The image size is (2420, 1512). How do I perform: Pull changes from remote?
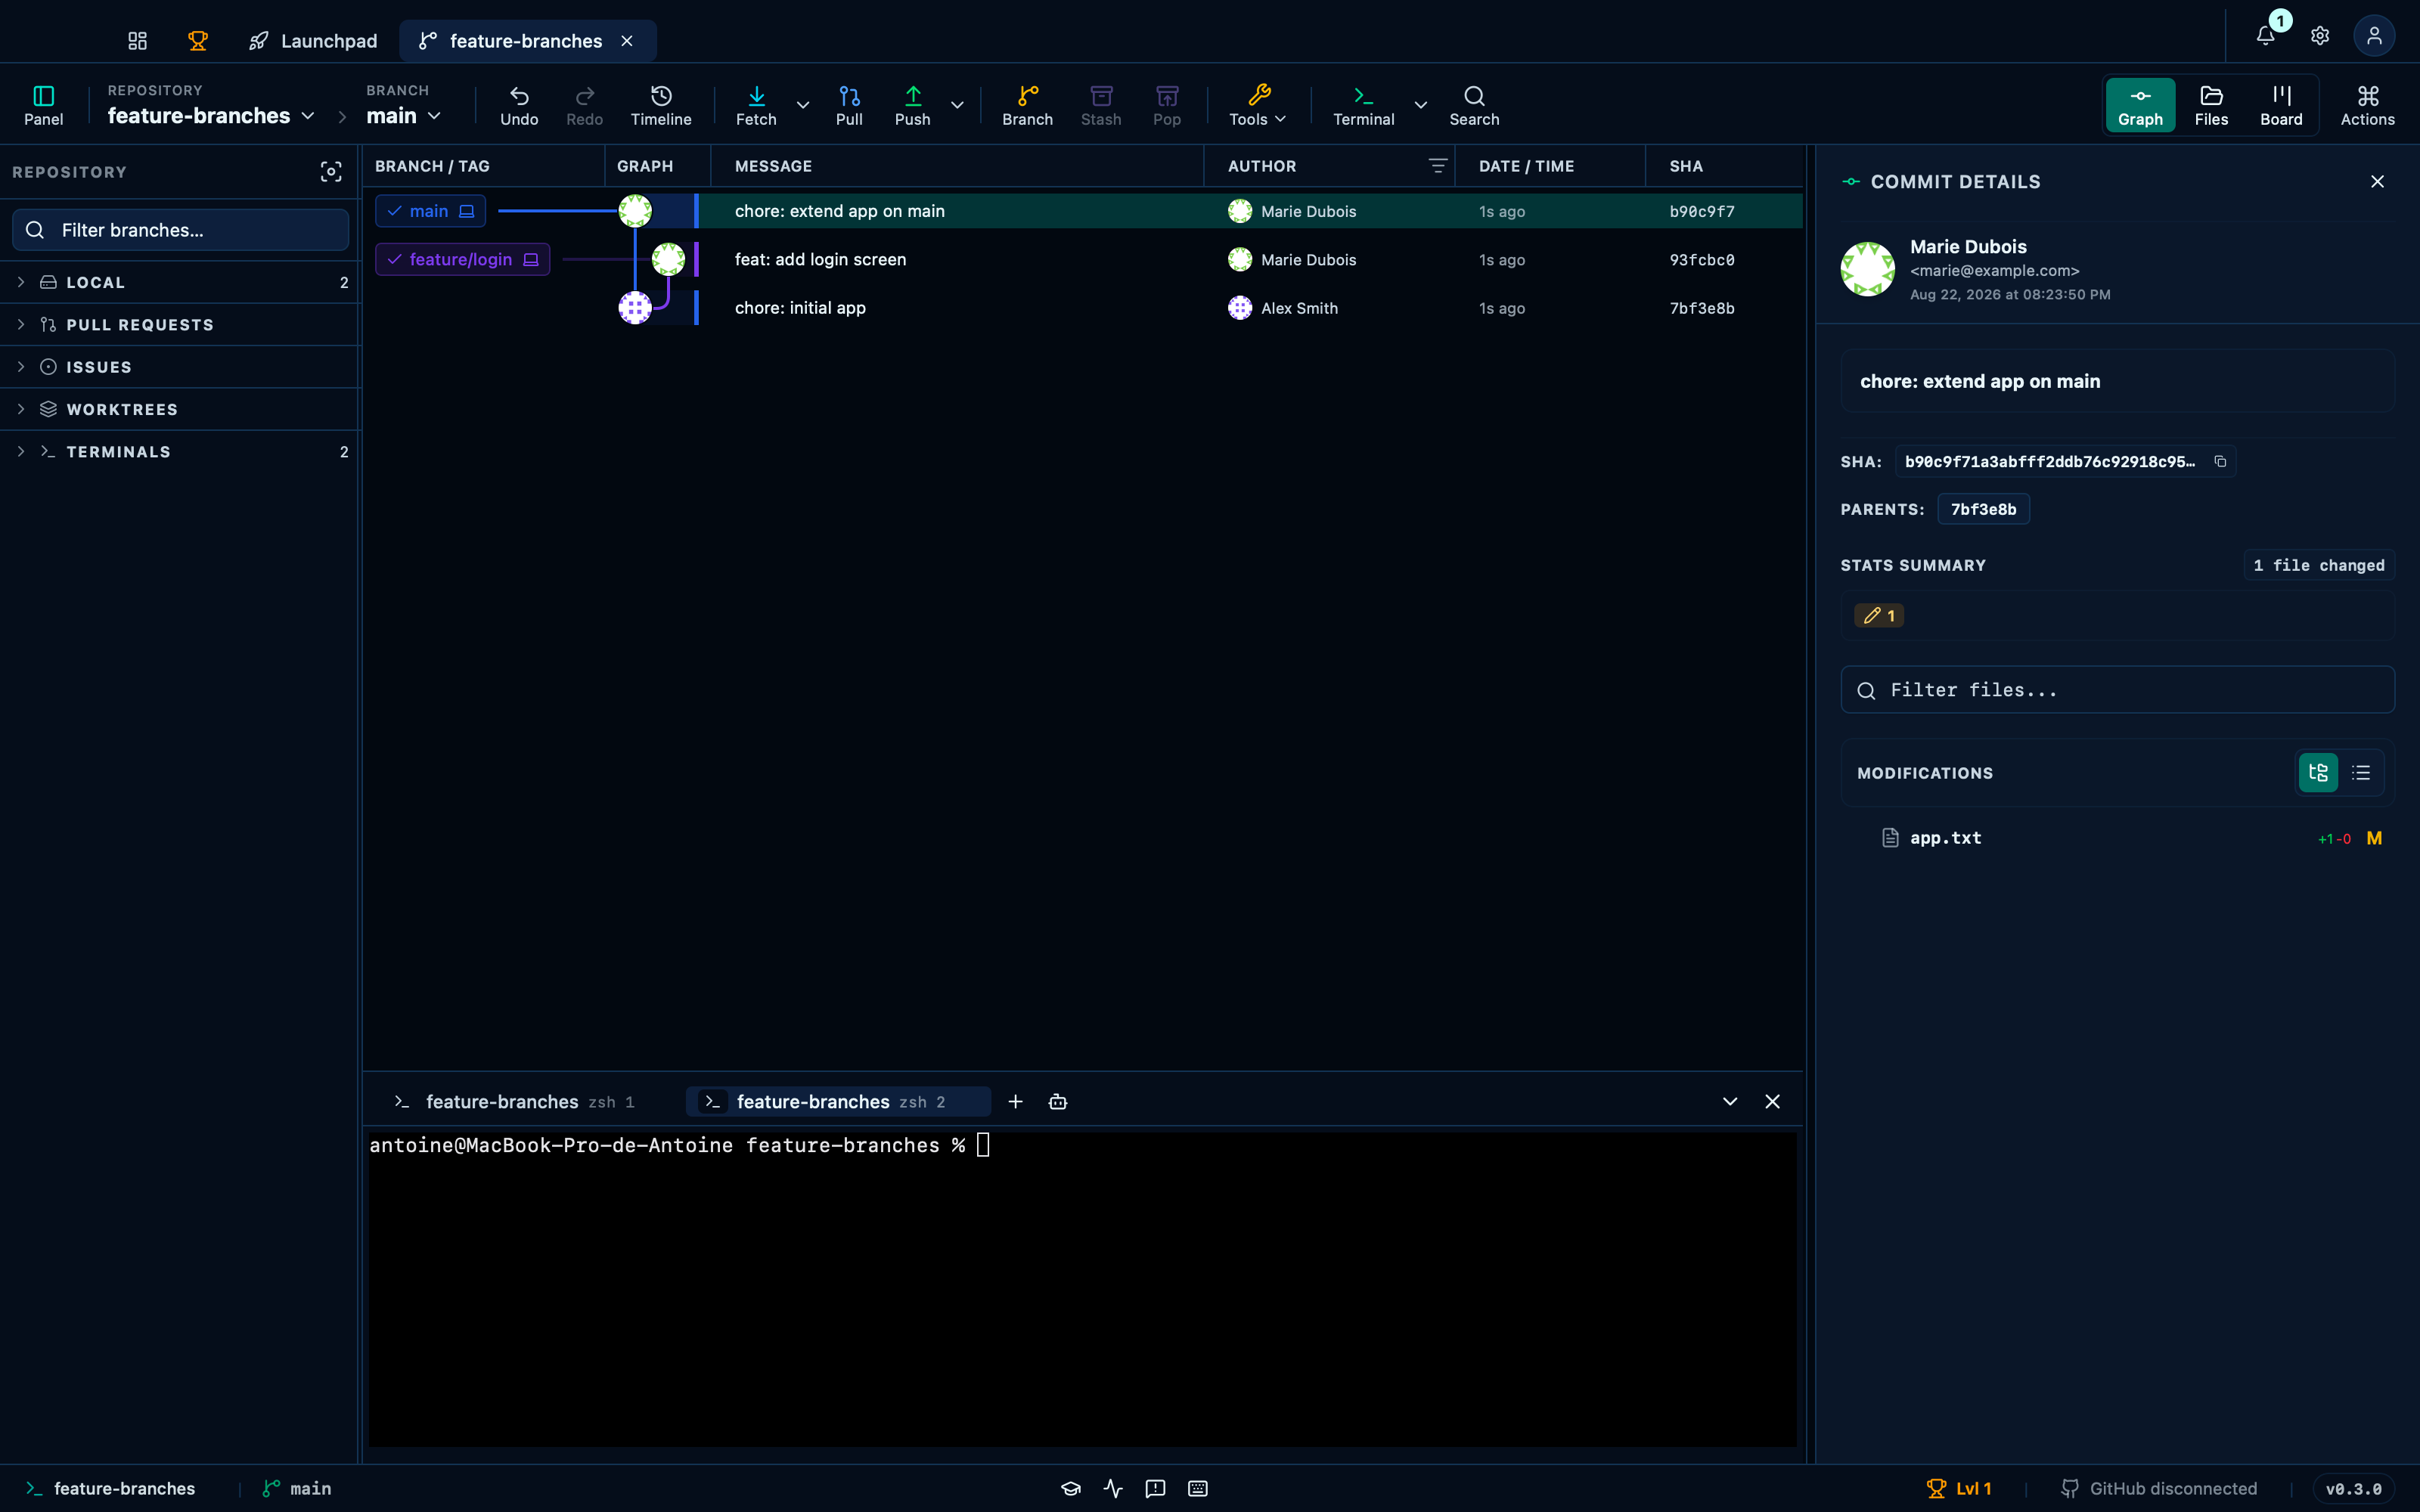click(849, 105)
